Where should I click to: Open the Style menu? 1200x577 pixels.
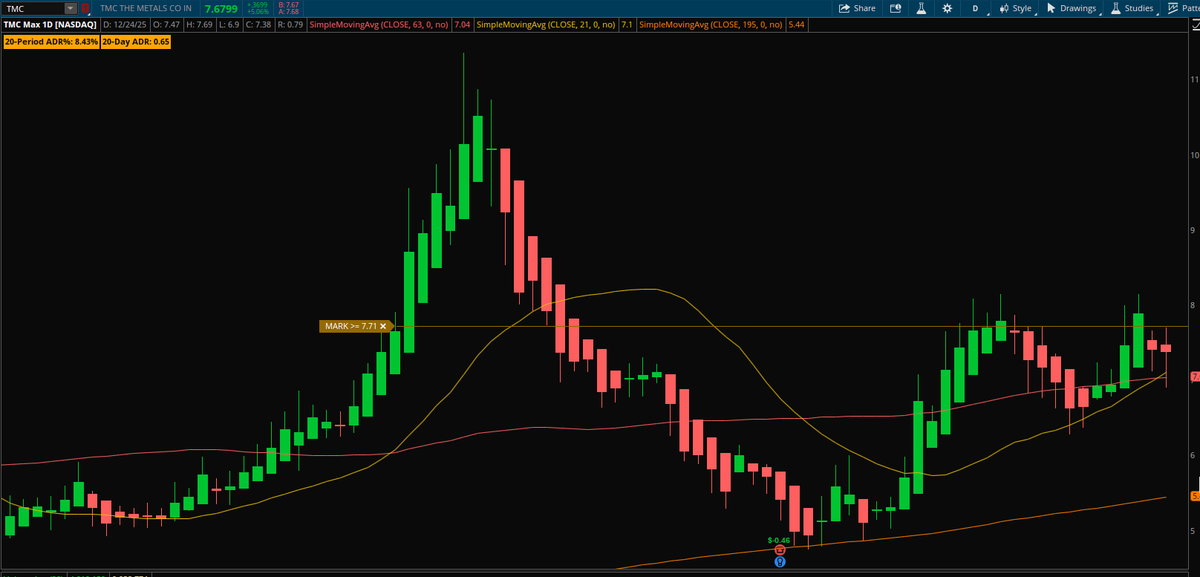pyautogui.click(x=1015, y=8)
